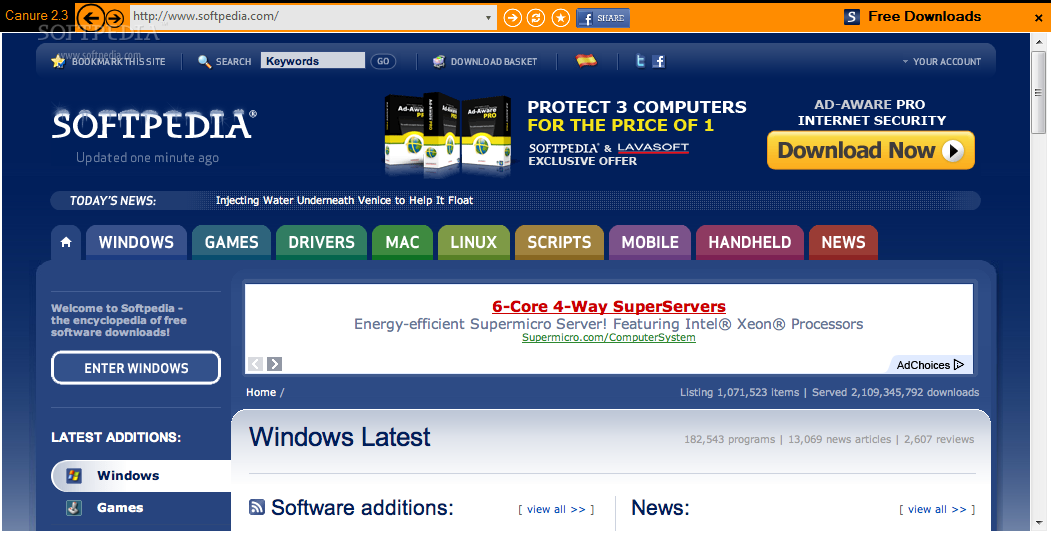1051x537 pixels.
Task: Click the Home breadcrumb link
Action: pyautogui.click(x=261, y=392)
